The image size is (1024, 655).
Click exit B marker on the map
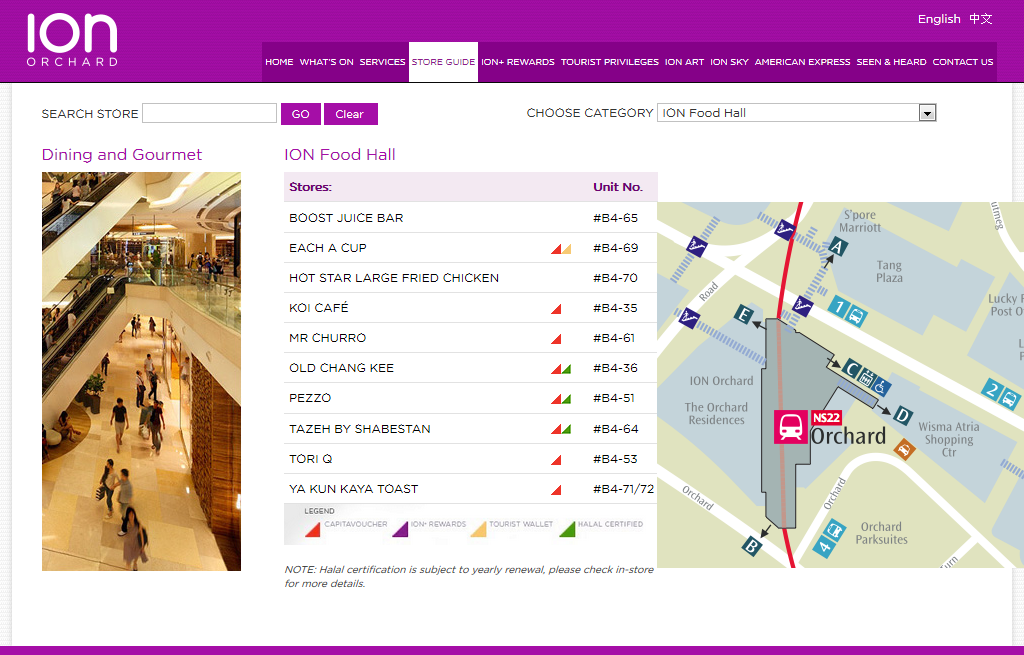(x=752, y=545)
